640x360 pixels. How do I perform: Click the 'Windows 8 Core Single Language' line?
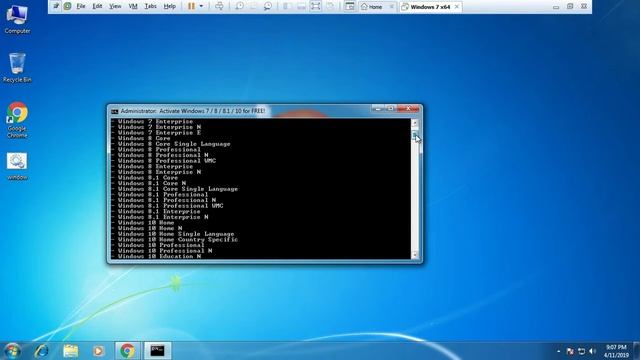coord(174,144)
